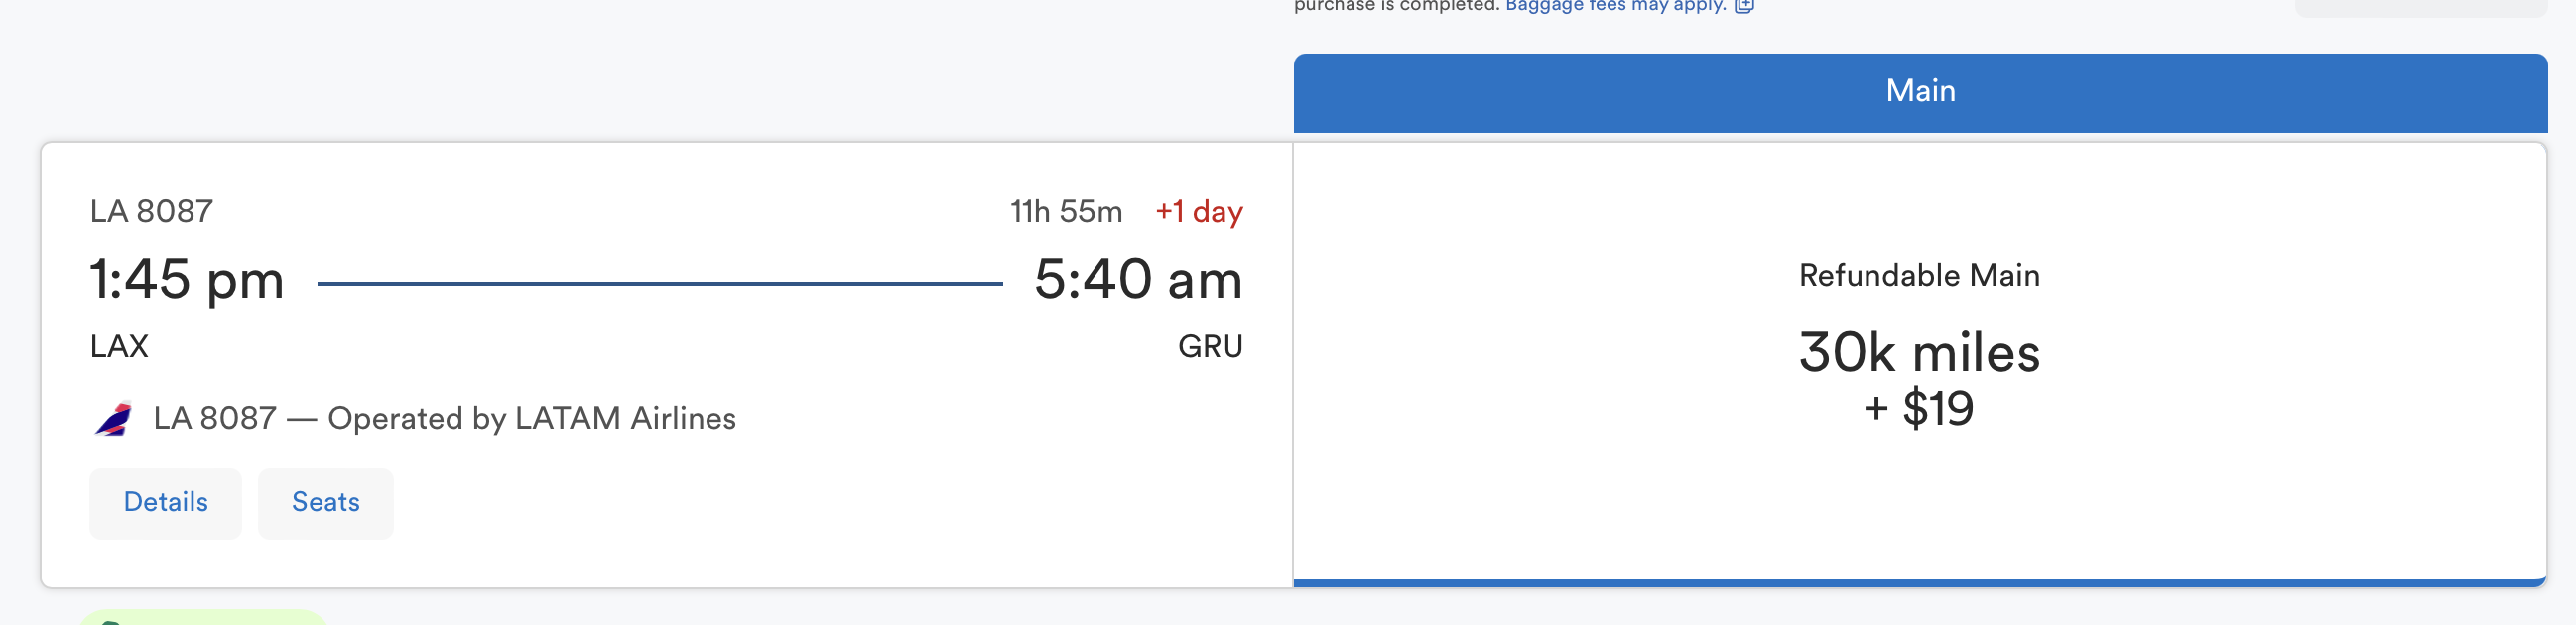The width and height of the screenshot is (2576, 625).
Task: Click the 5:40 am arrival time
Action: click(x=1138, y=279)
